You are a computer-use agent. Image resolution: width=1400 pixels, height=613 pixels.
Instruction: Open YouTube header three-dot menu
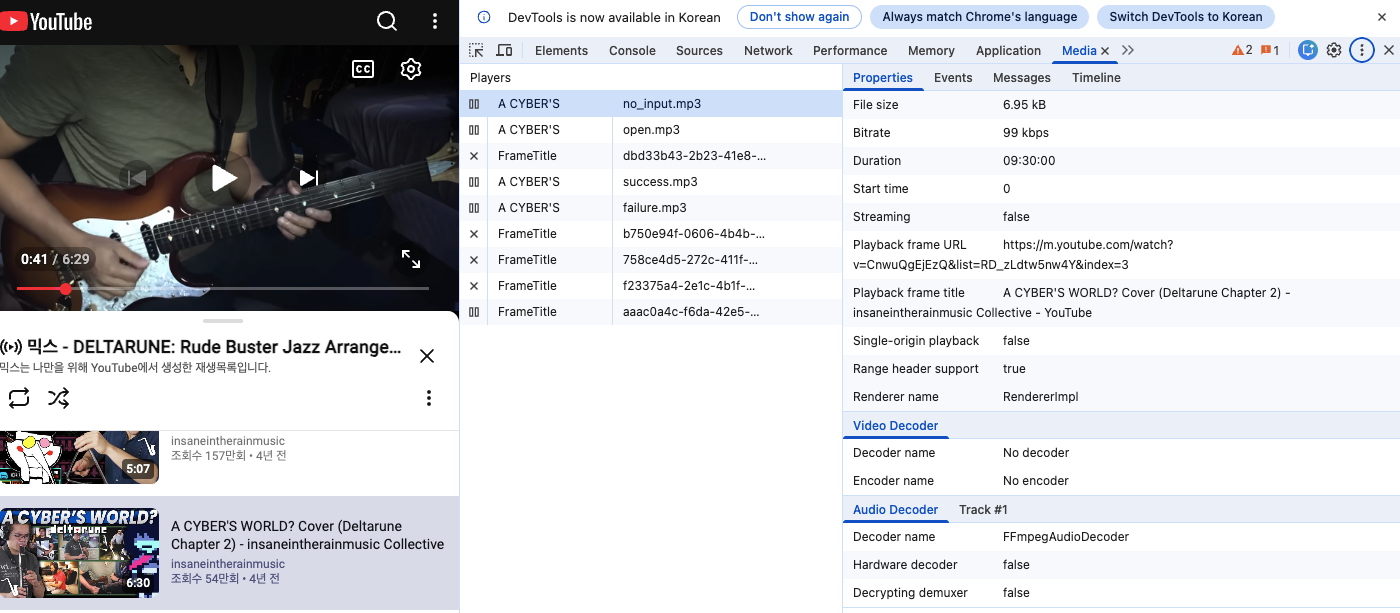point(434,21)
